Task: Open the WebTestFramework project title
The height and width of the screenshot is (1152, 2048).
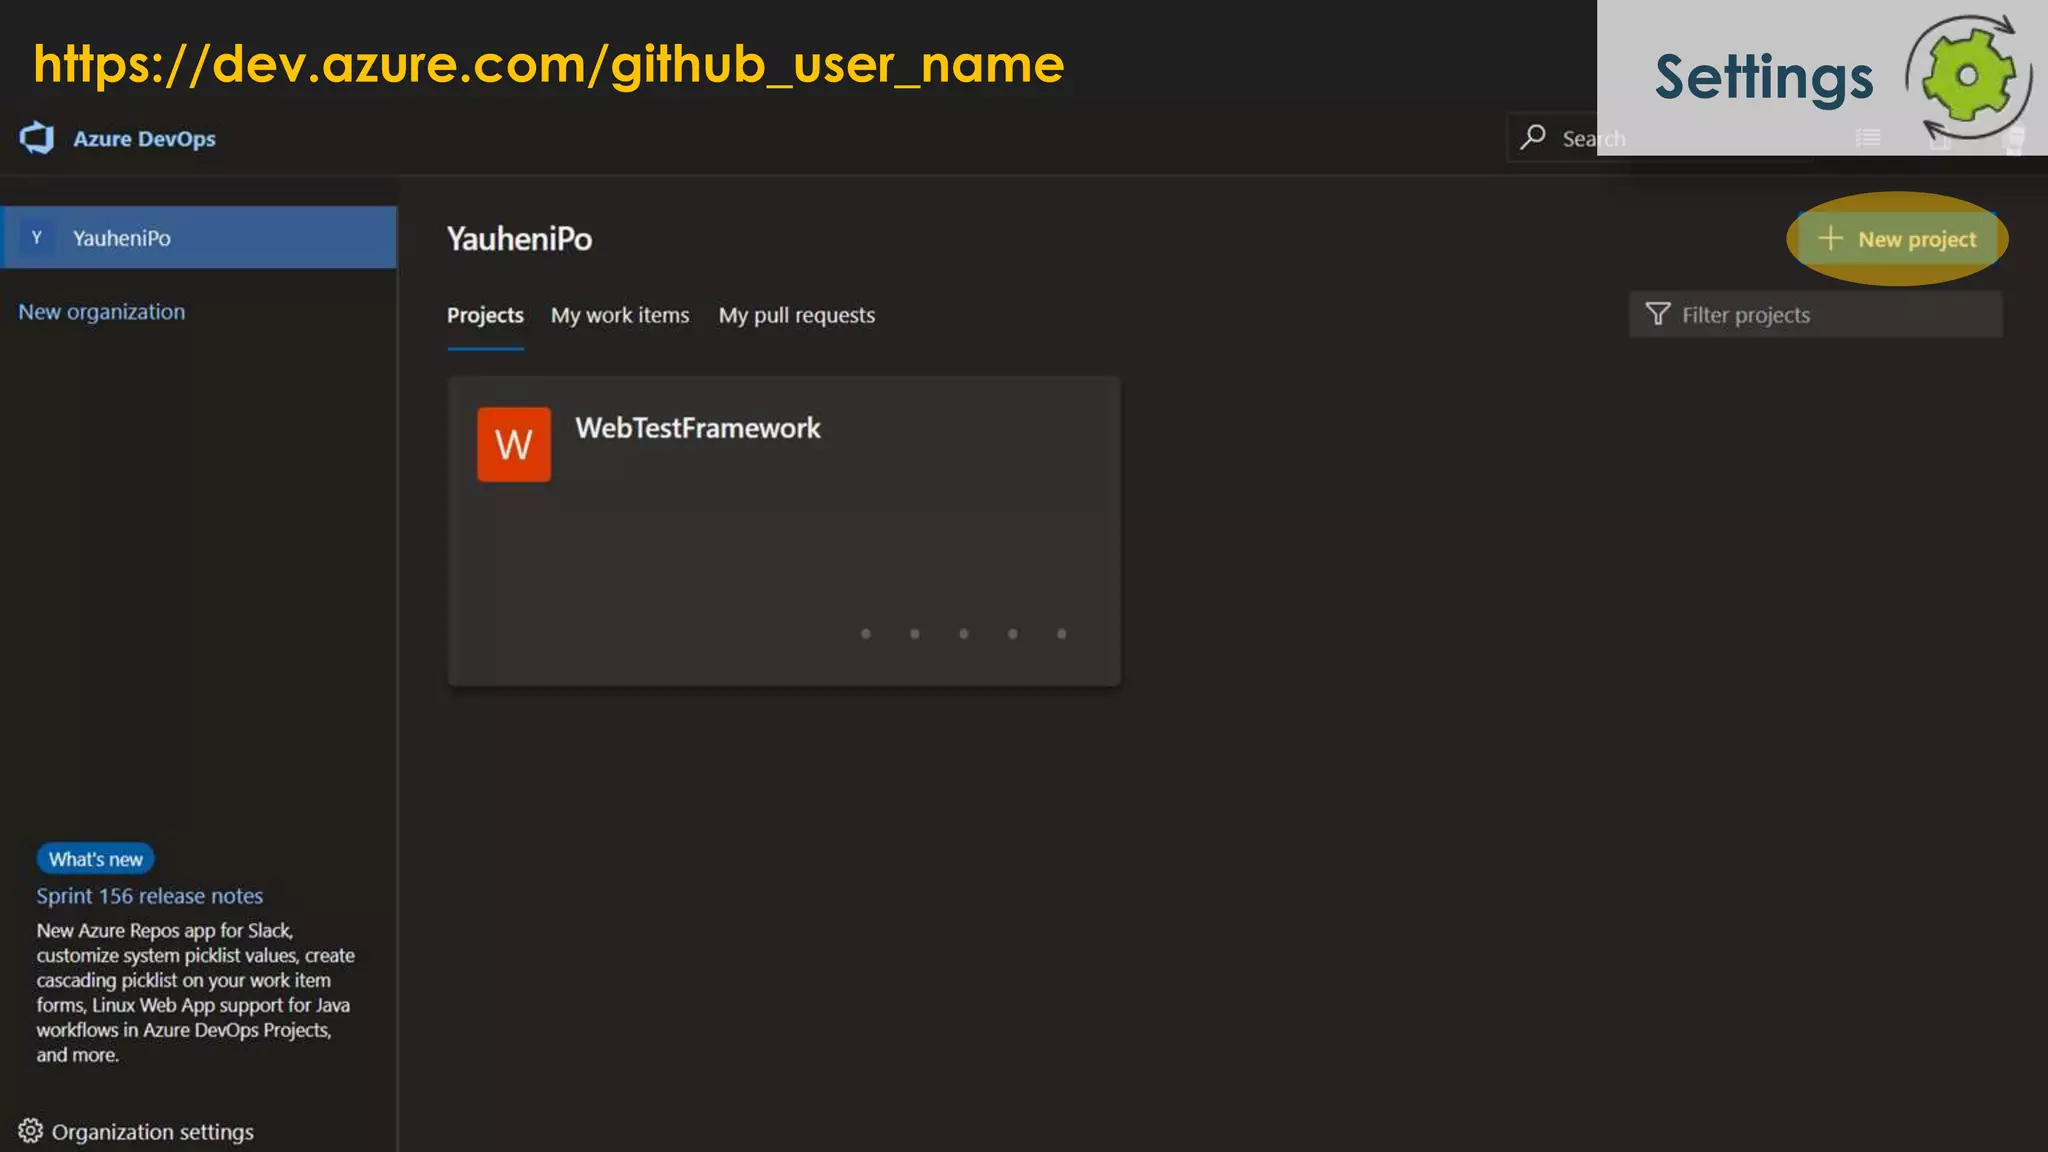Action: pyautogui.click(x=698, y=428)
